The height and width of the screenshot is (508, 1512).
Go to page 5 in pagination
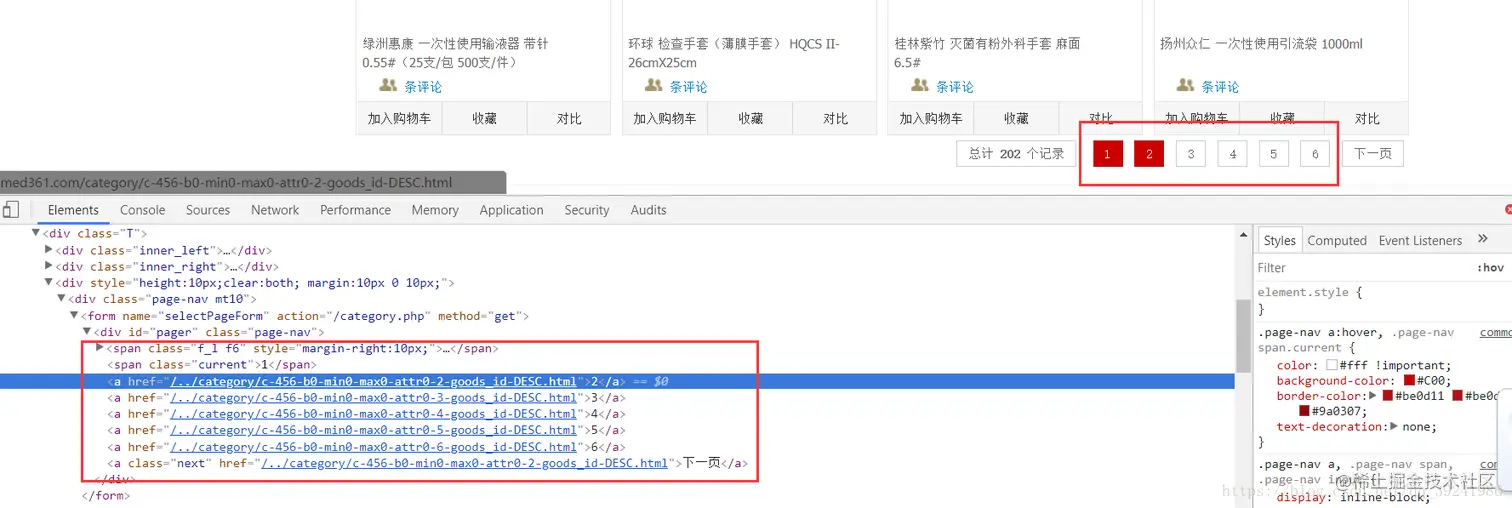click(x=1273, y=154)
